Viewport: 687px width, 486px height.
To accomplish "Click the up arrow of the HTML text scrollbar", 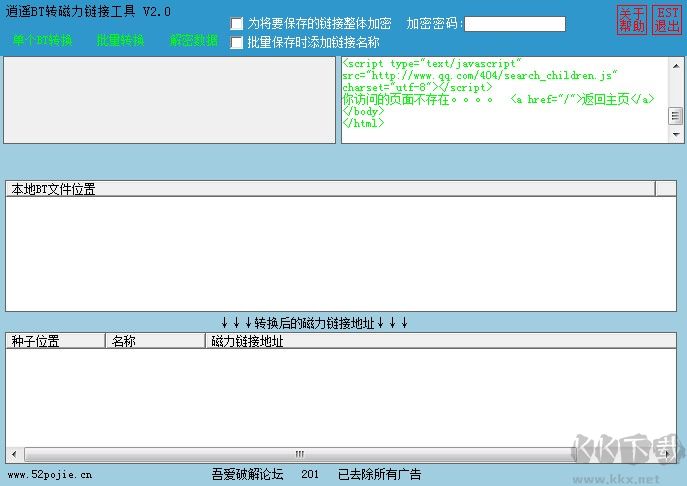I will click(676, 65).
